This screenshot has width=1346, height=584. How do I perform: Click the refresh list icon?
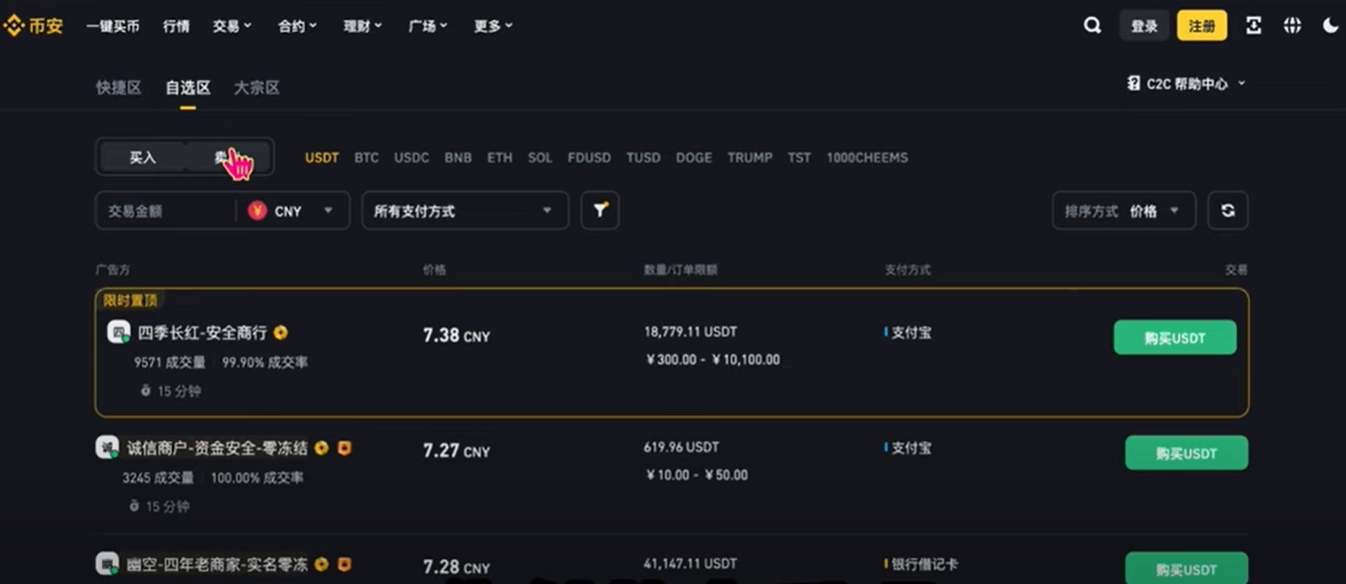tap(1228, 210)
